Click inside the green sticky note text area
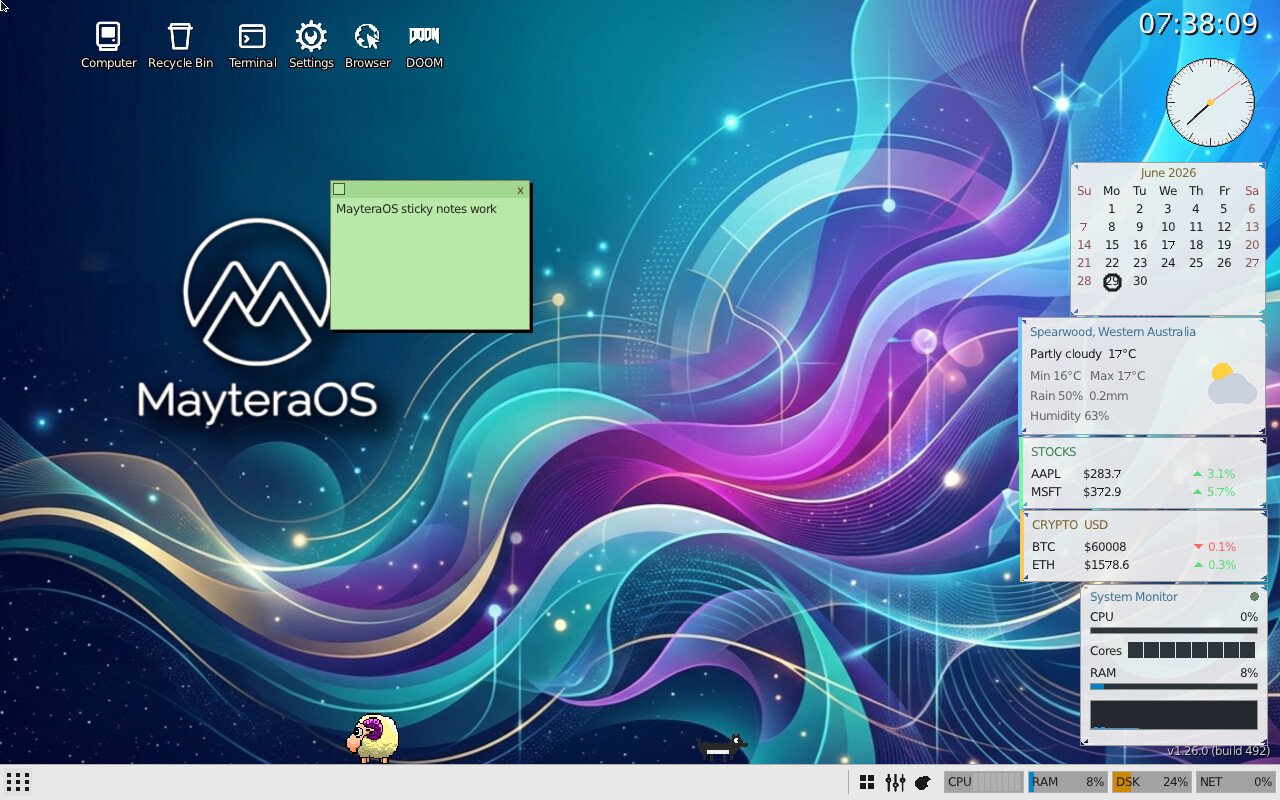 click(x=430, y=264)
